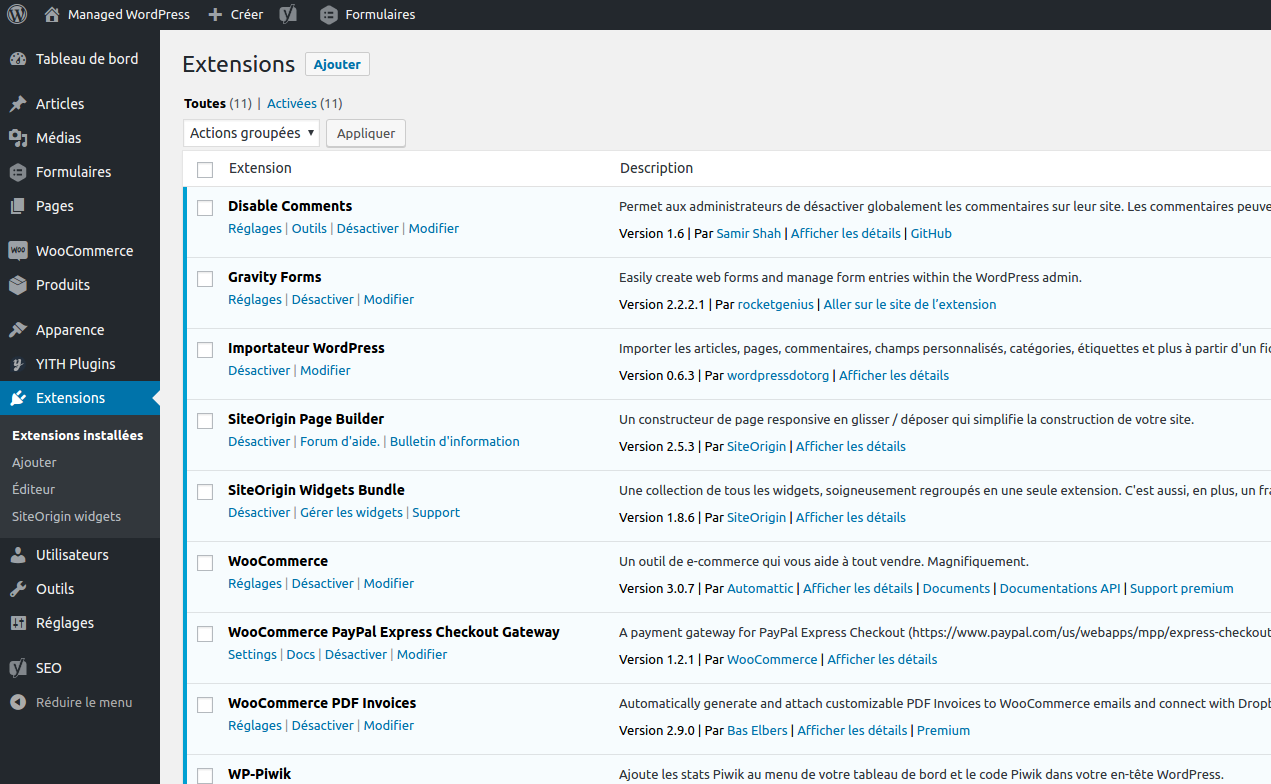Tick the SiteOrigin Page Builder checkbox

(205, 421)
